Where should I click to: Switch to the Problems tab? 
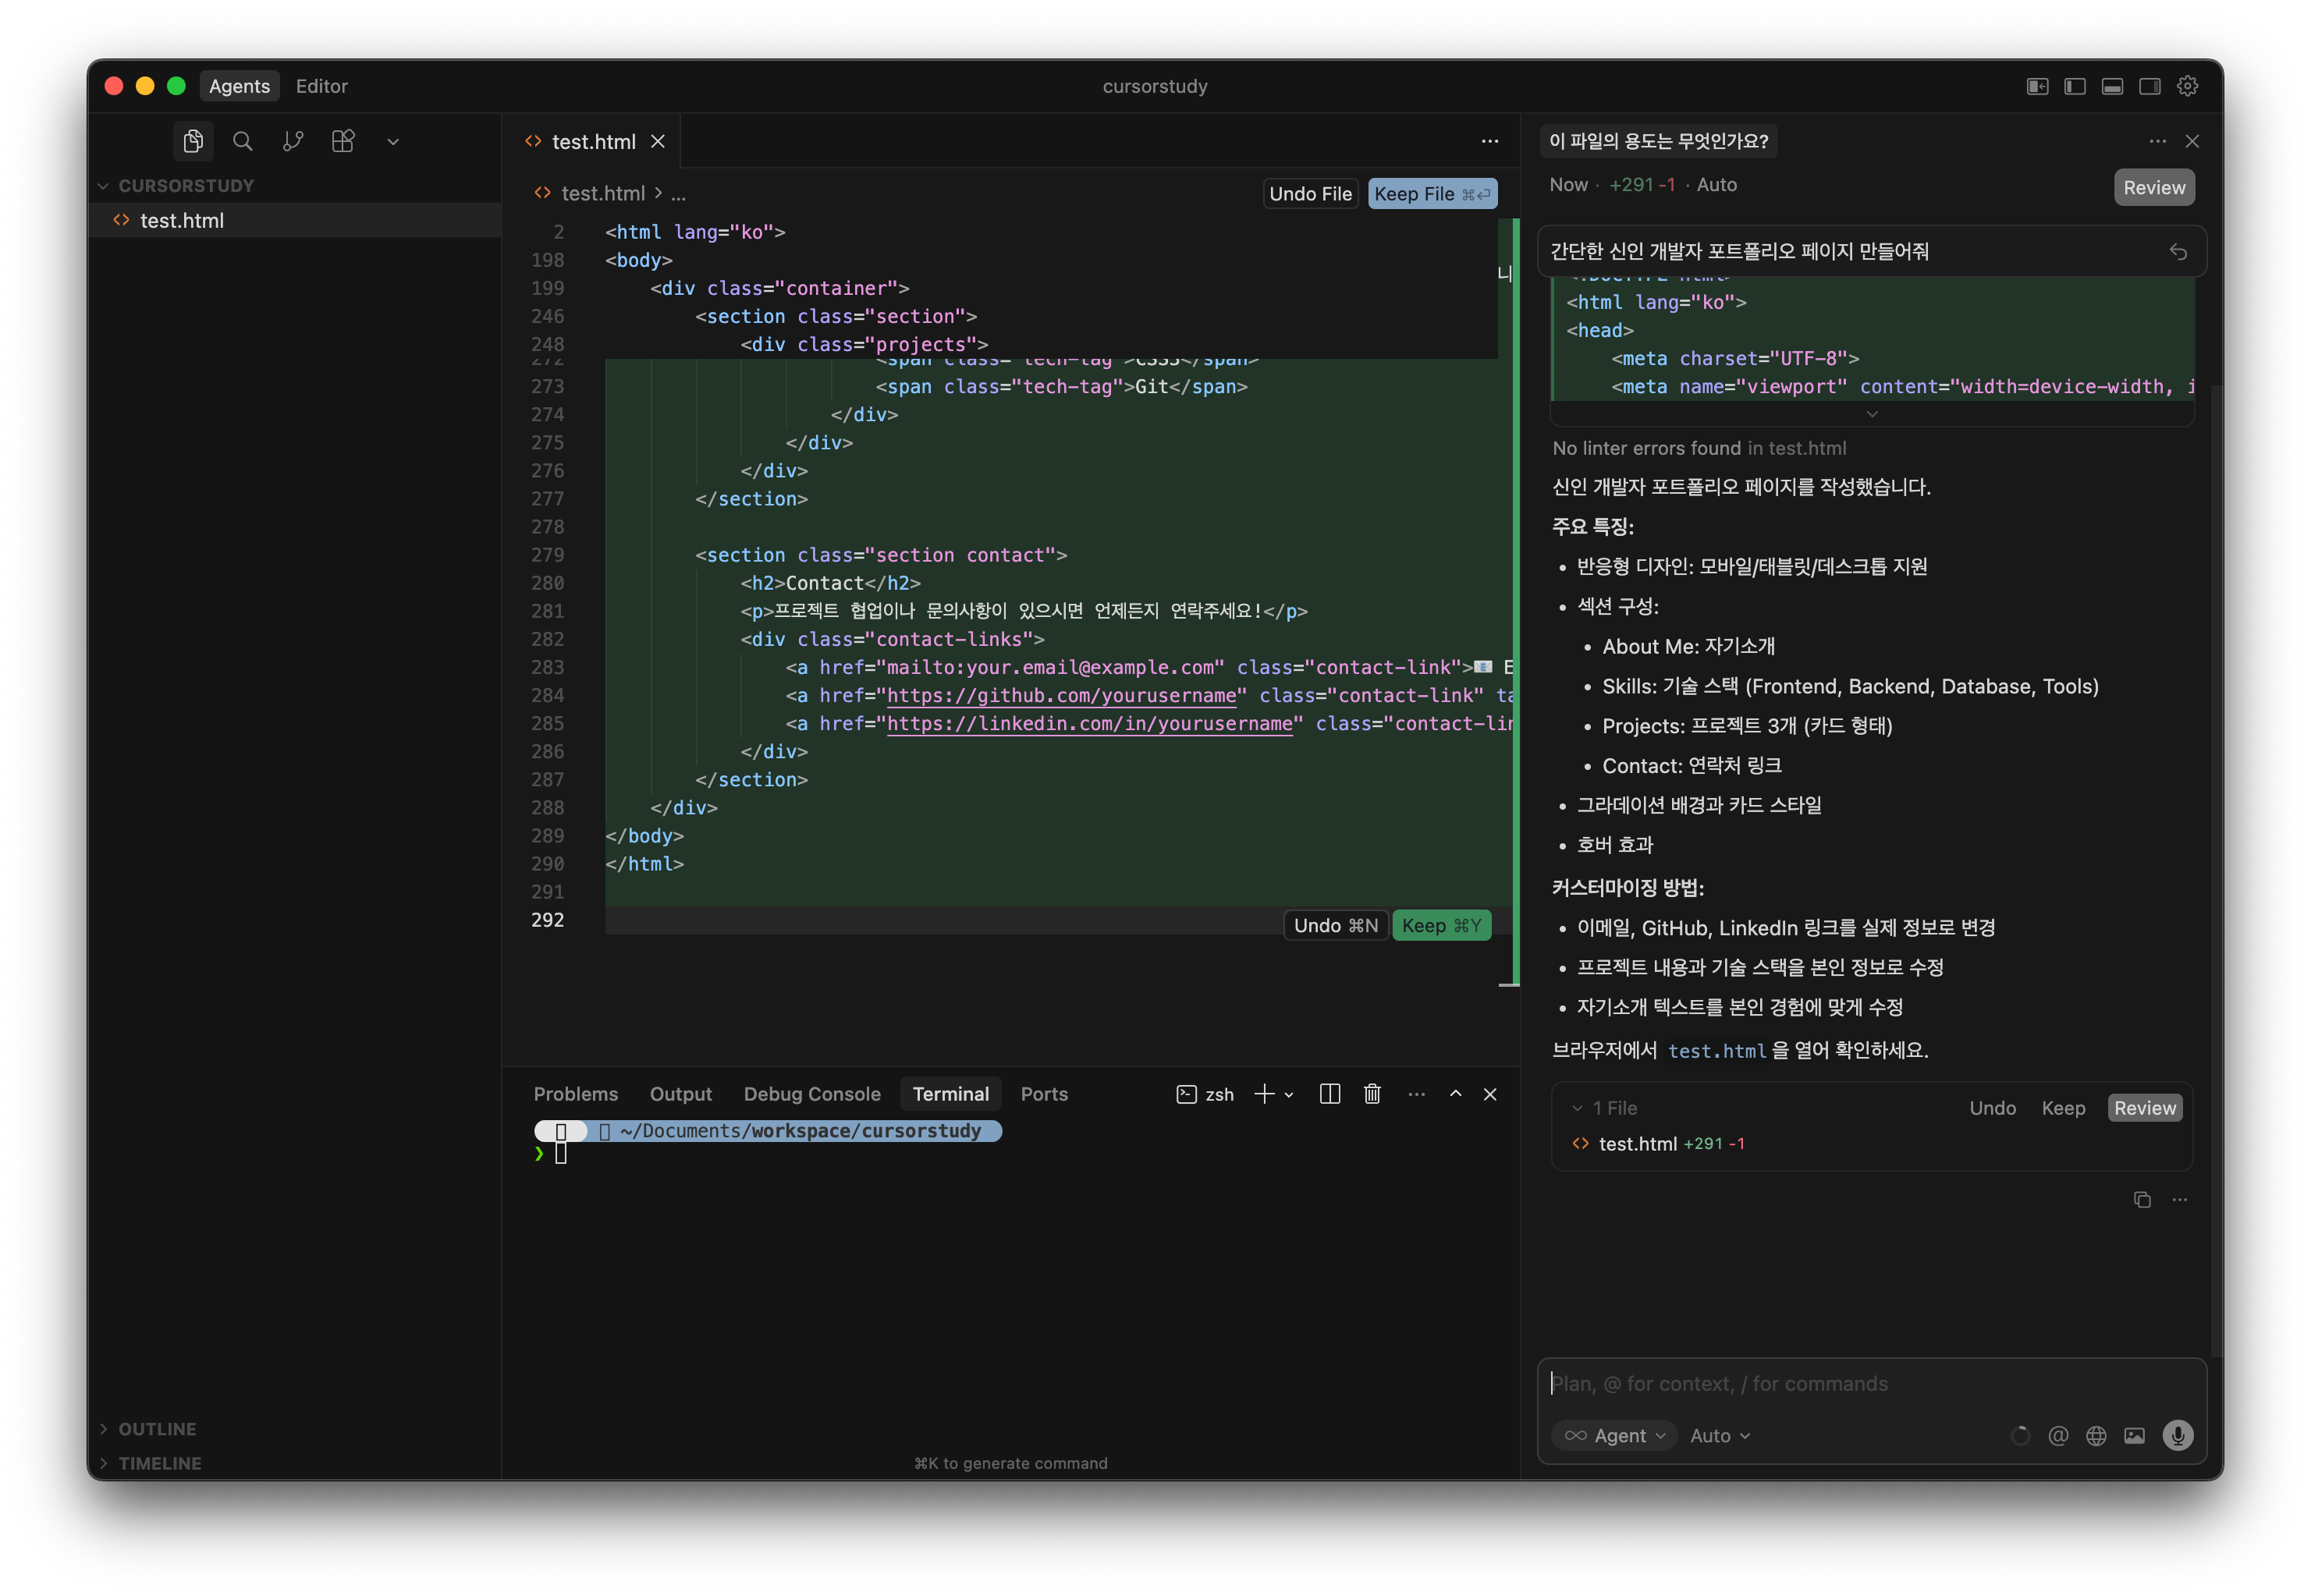(x=575, y=1094)
